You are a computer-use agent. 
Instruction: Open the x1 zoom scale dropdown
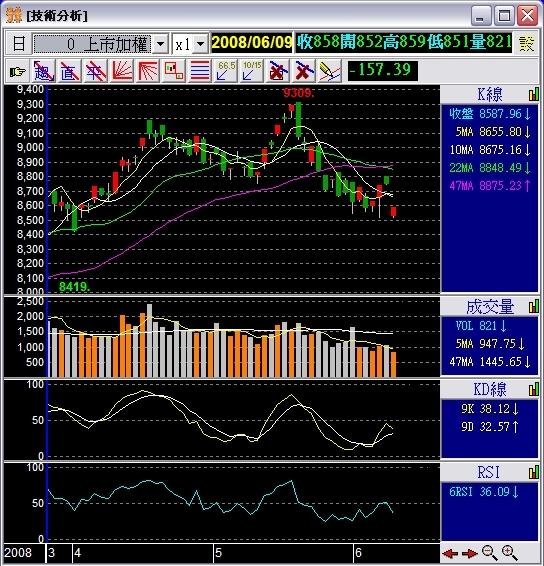(200, 44)
